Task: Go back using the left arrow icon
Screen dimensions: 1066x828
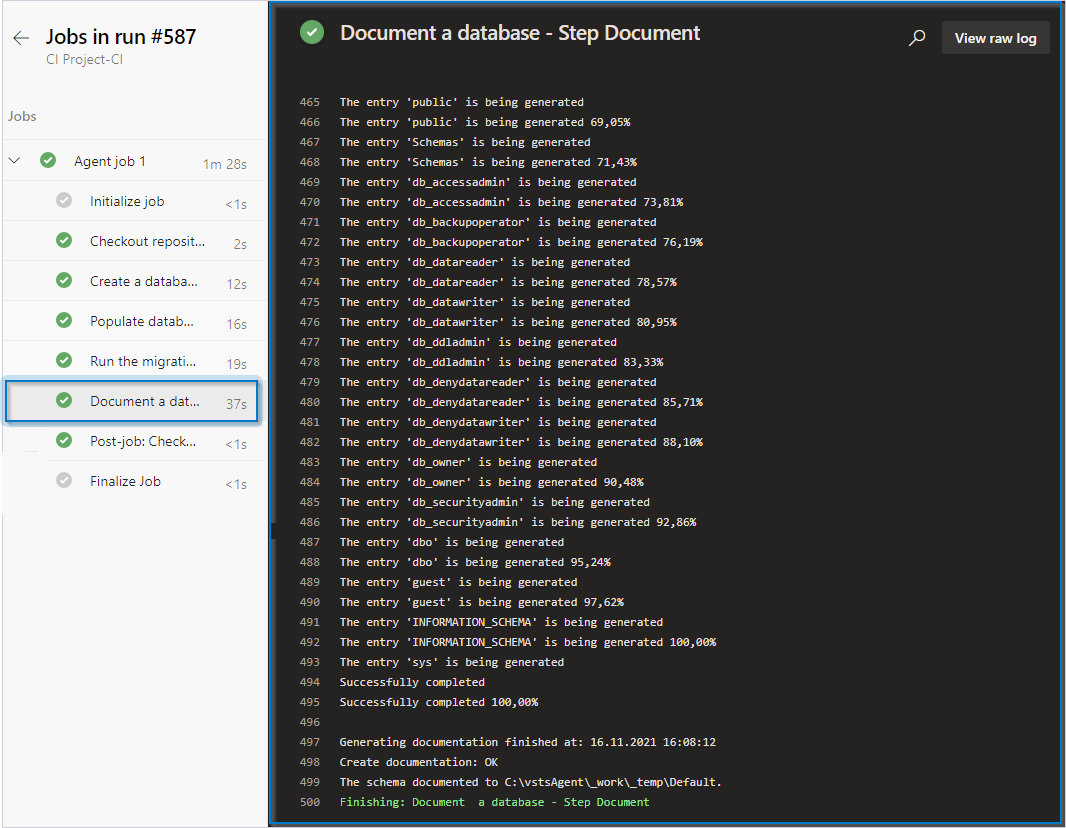Action: click(x=21, y=38)
